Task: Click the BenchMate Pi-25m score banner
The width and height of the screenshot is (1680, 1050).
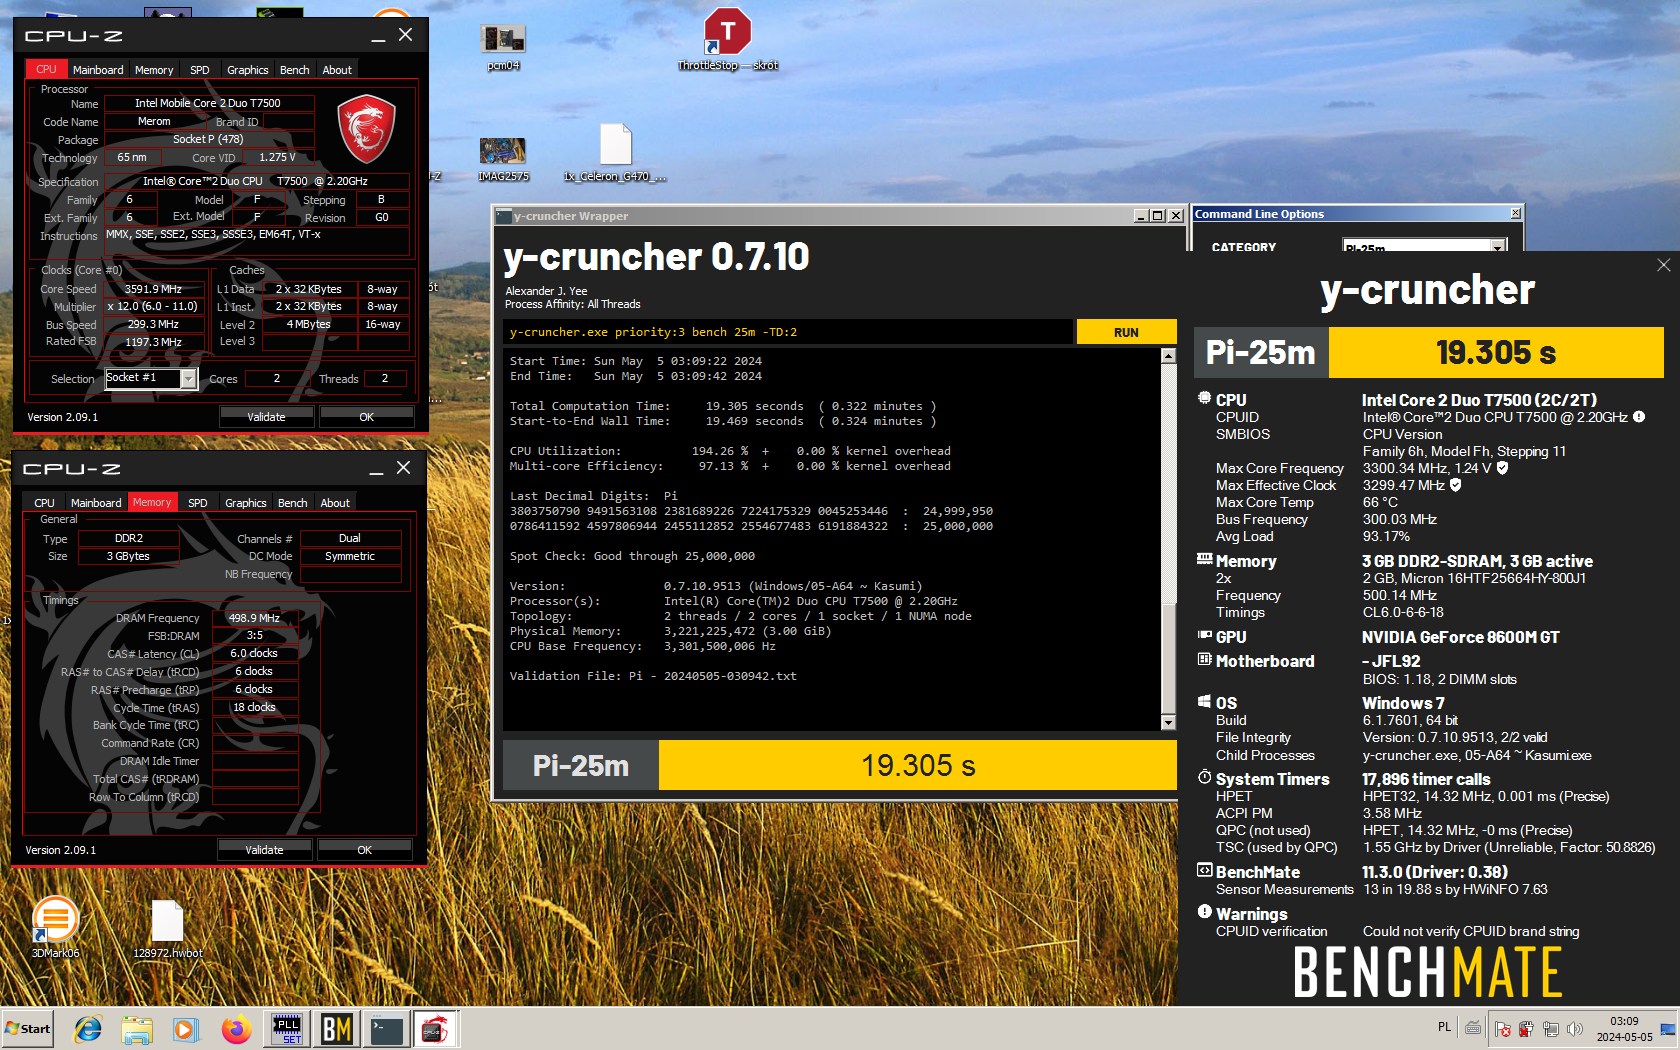Action: [1429, 352]
